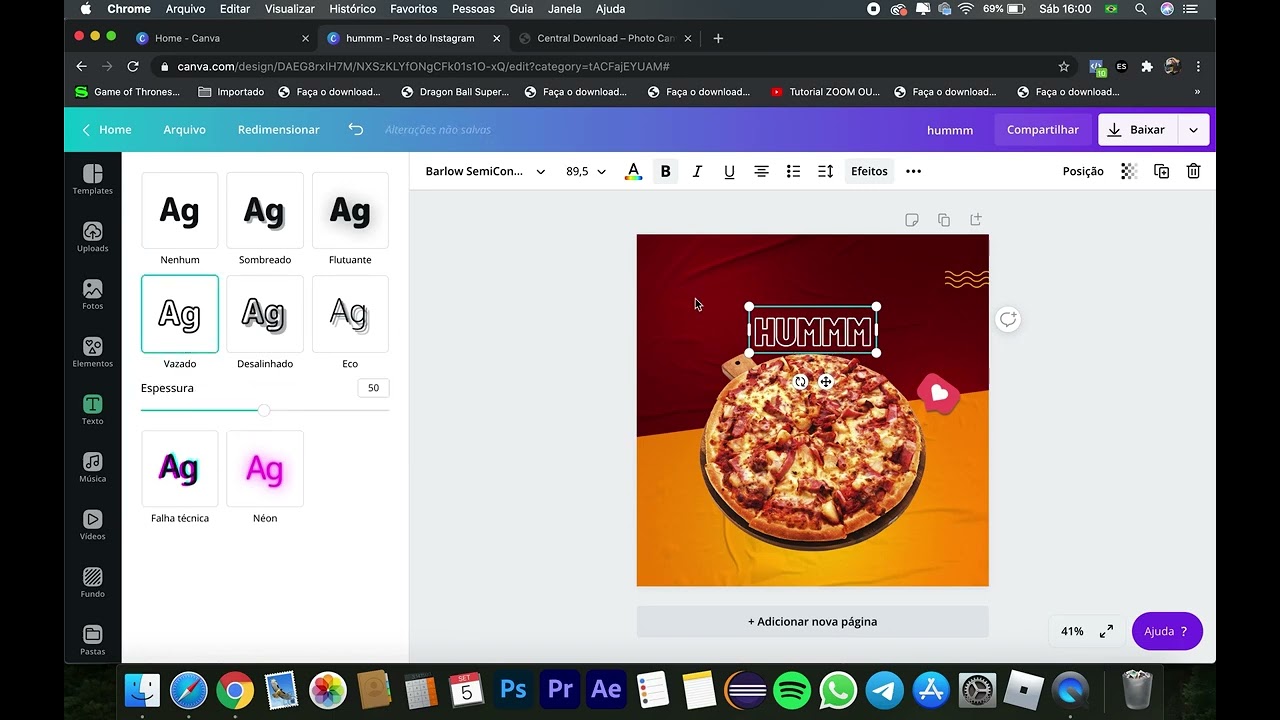Open the transparency checkerboard control
Screen dimensions: 1280x720
(x=1129, y=171)
